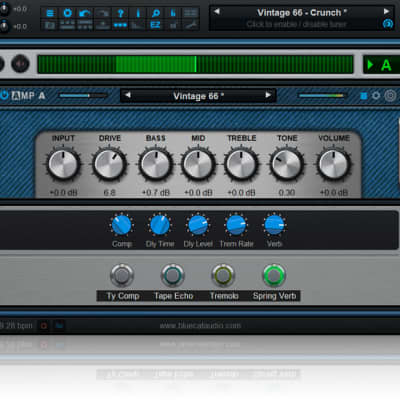Toggle the Spring Verb footswitch
The height and width of the screenshot is (400, 400).
tap(274, 275)
